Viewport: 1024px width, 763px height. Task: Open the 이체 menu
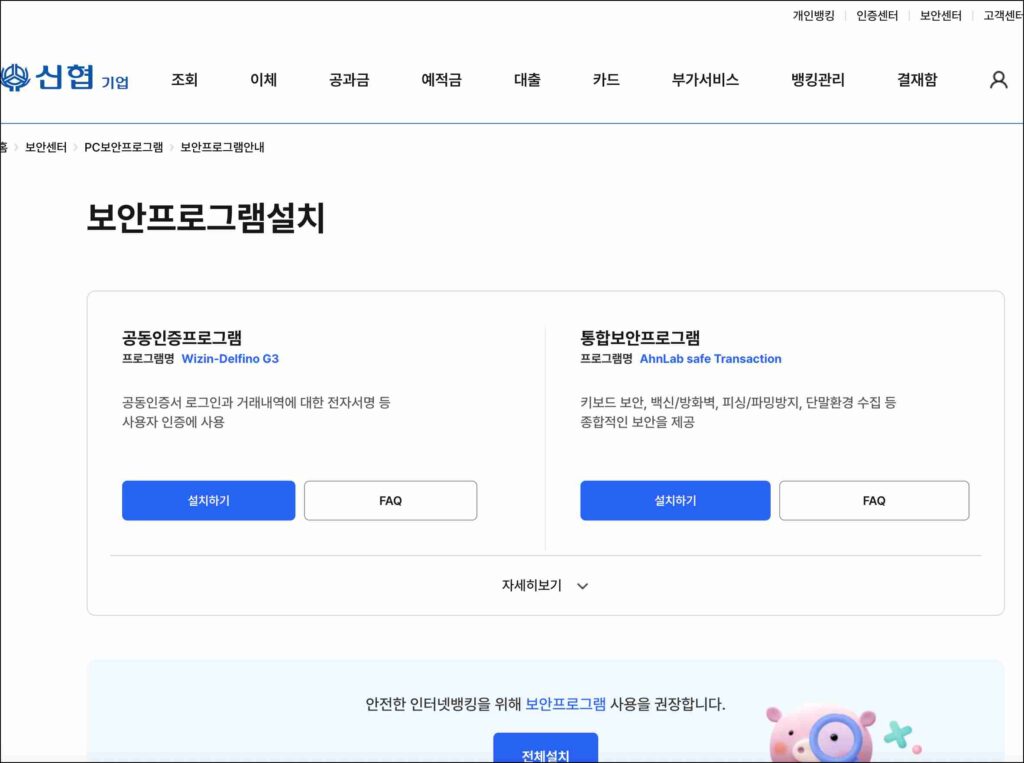[263, 80]
